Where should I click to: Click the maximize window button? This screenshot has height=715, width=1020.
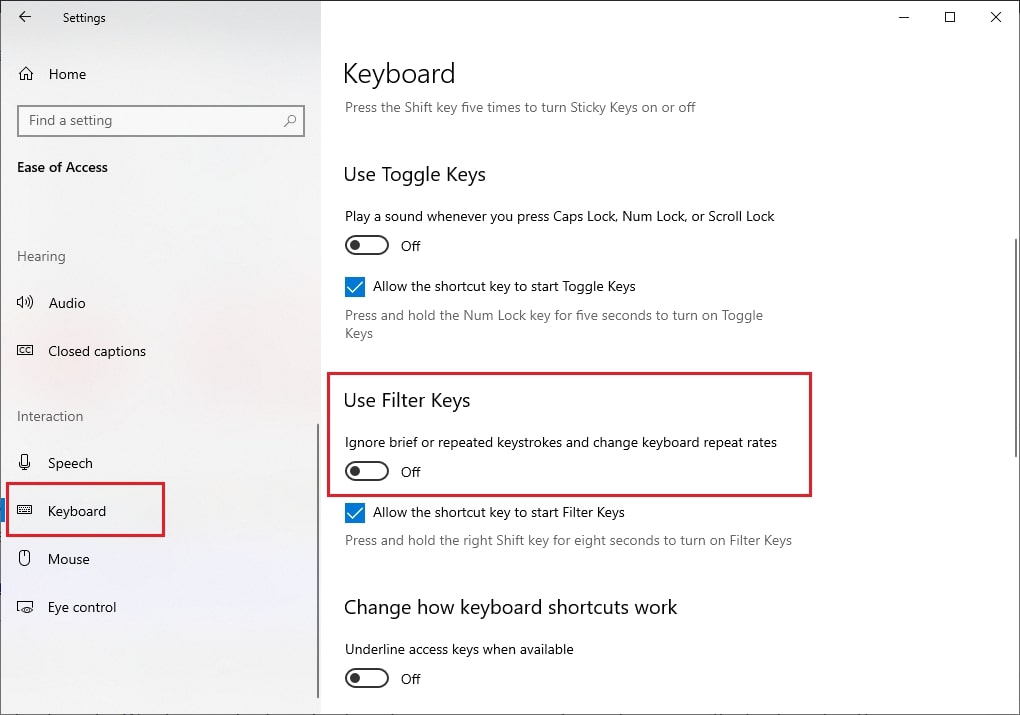tap(950, 17)
